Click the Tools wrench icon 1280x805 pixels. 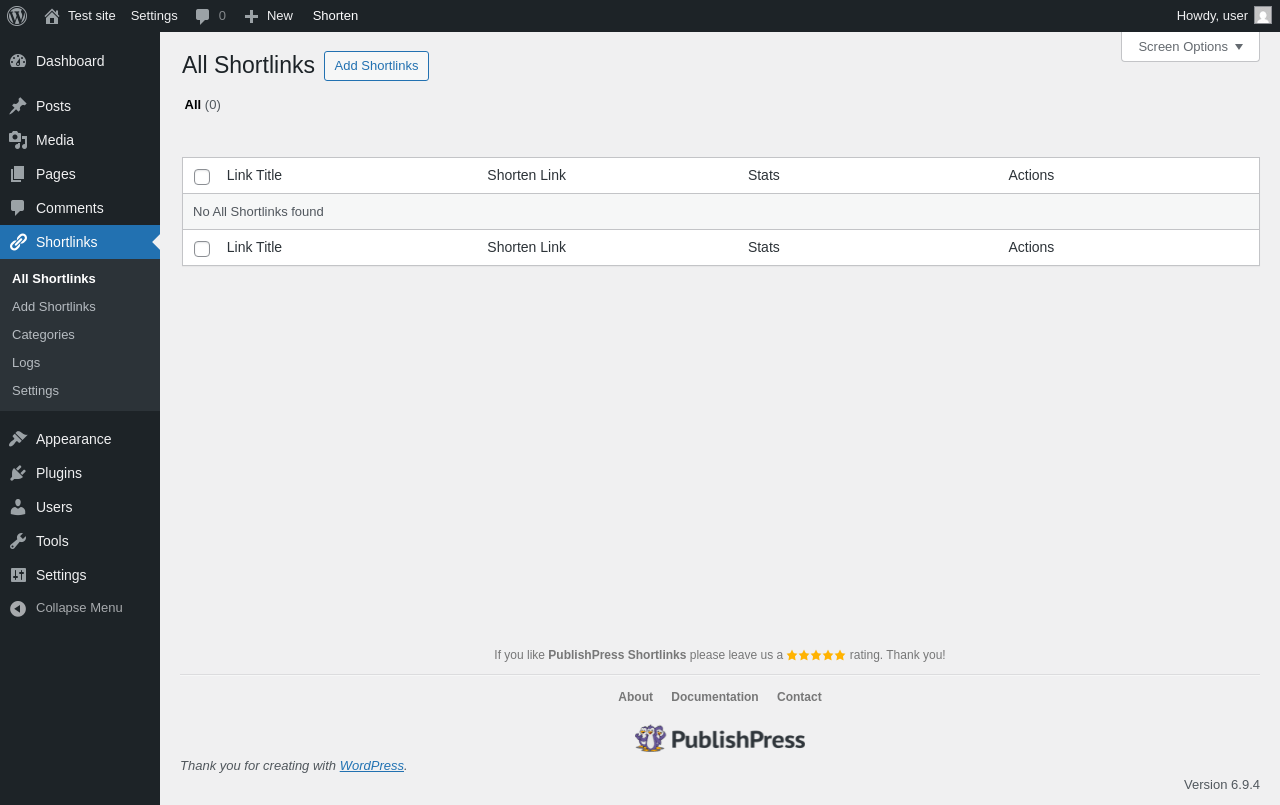coord(18,541)
